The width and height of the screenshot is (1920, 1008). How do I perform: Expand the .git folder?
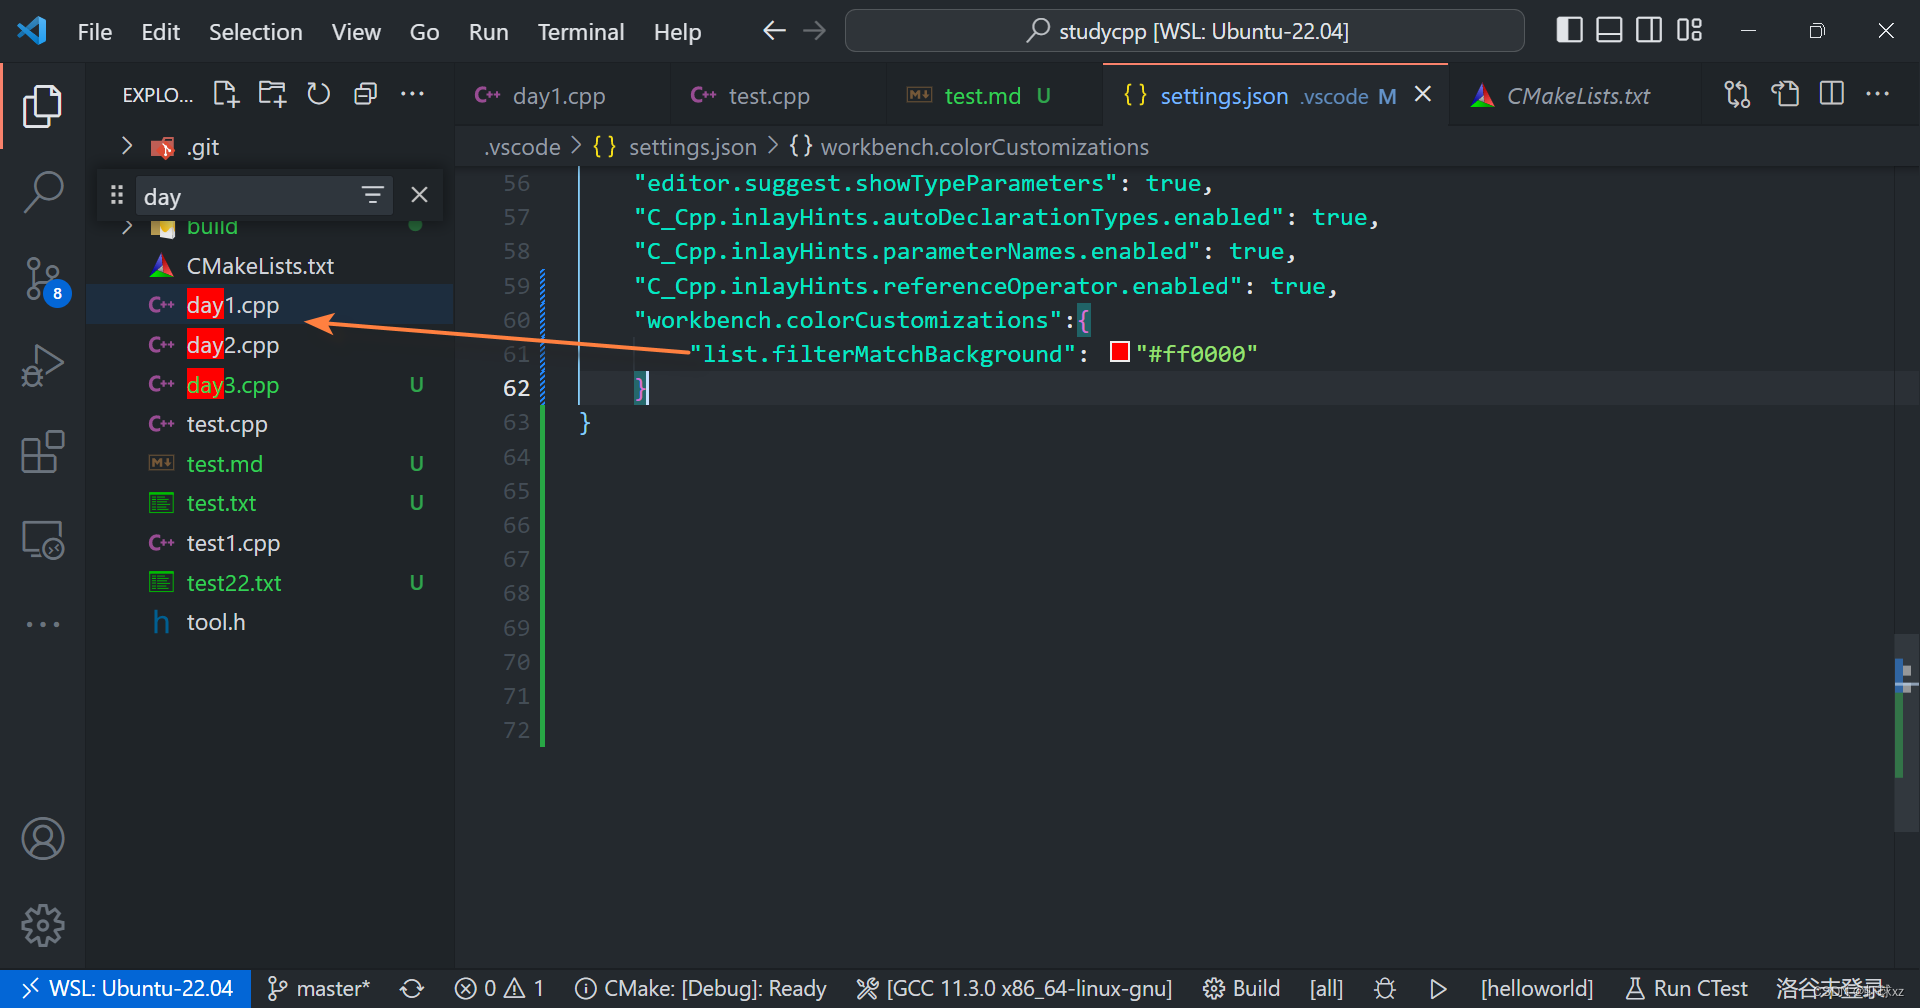pyautogui.click(x=127, y=146)
